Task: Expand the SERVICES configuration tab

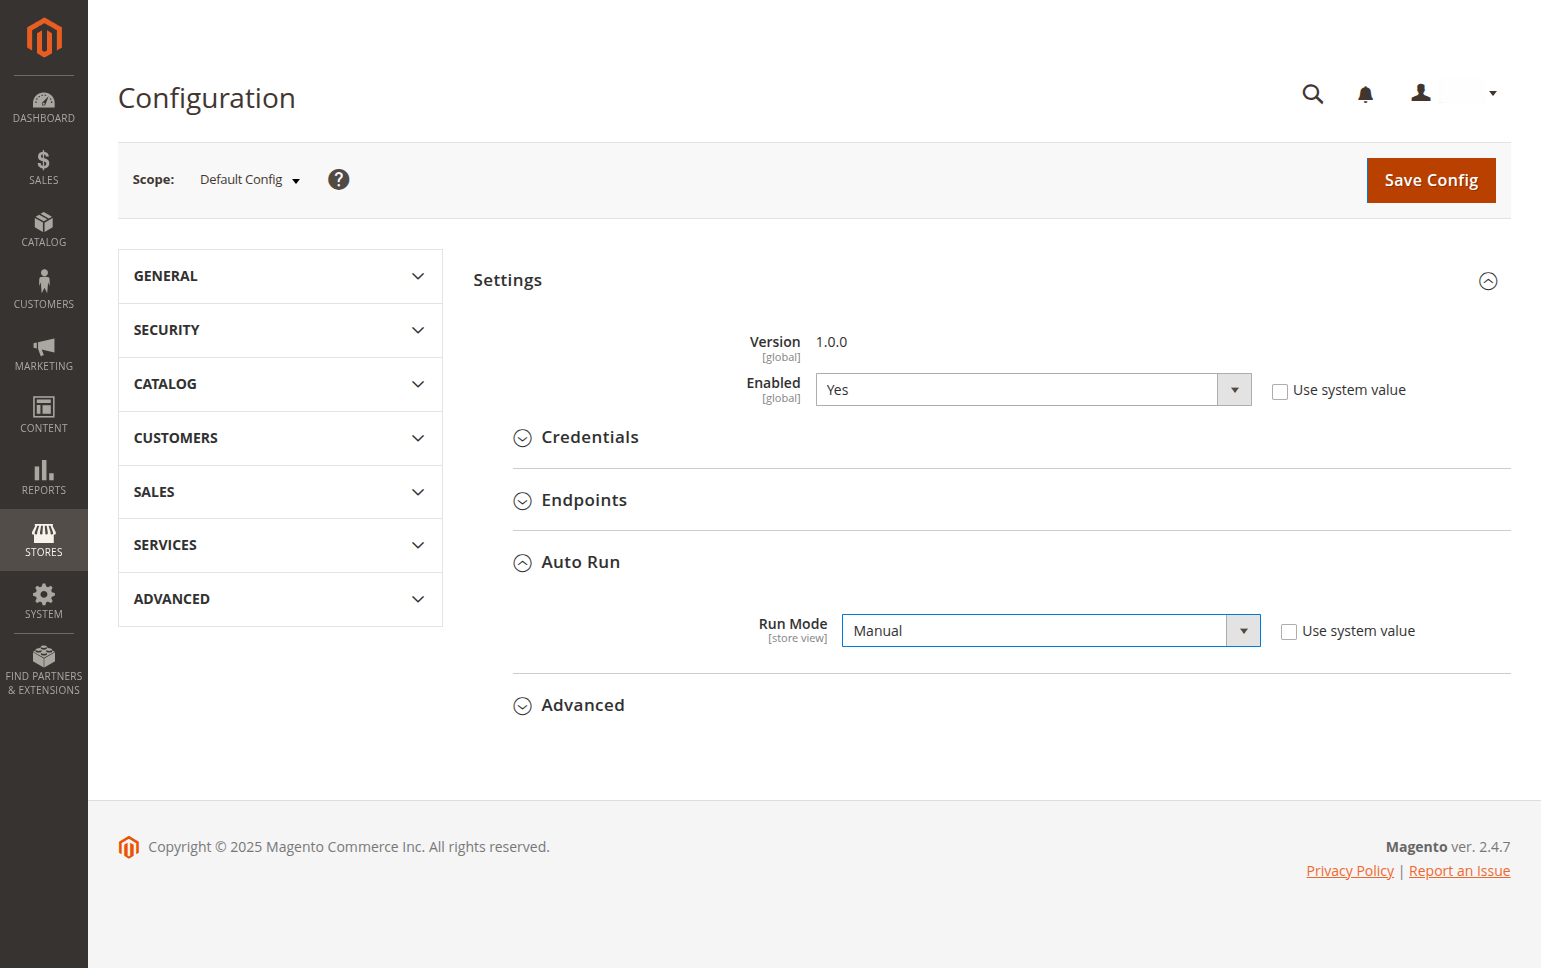Action: 280,545
